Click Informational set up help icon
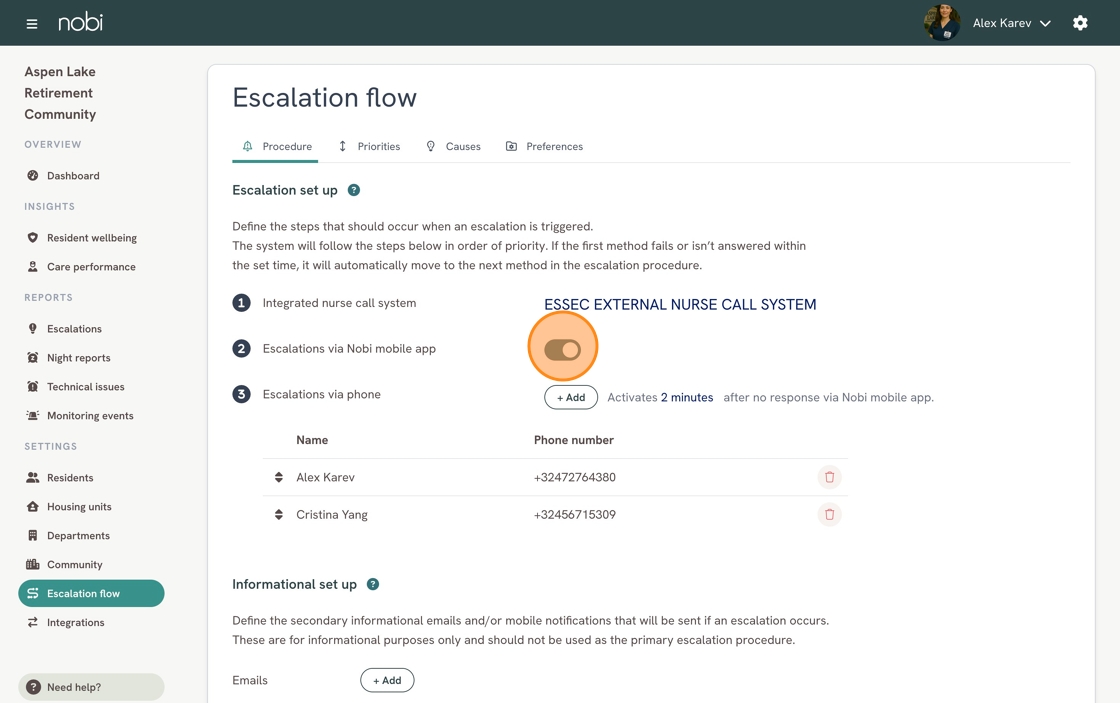Image resolution: width=1120 pixels, height=703 pixels. point(373,584)
